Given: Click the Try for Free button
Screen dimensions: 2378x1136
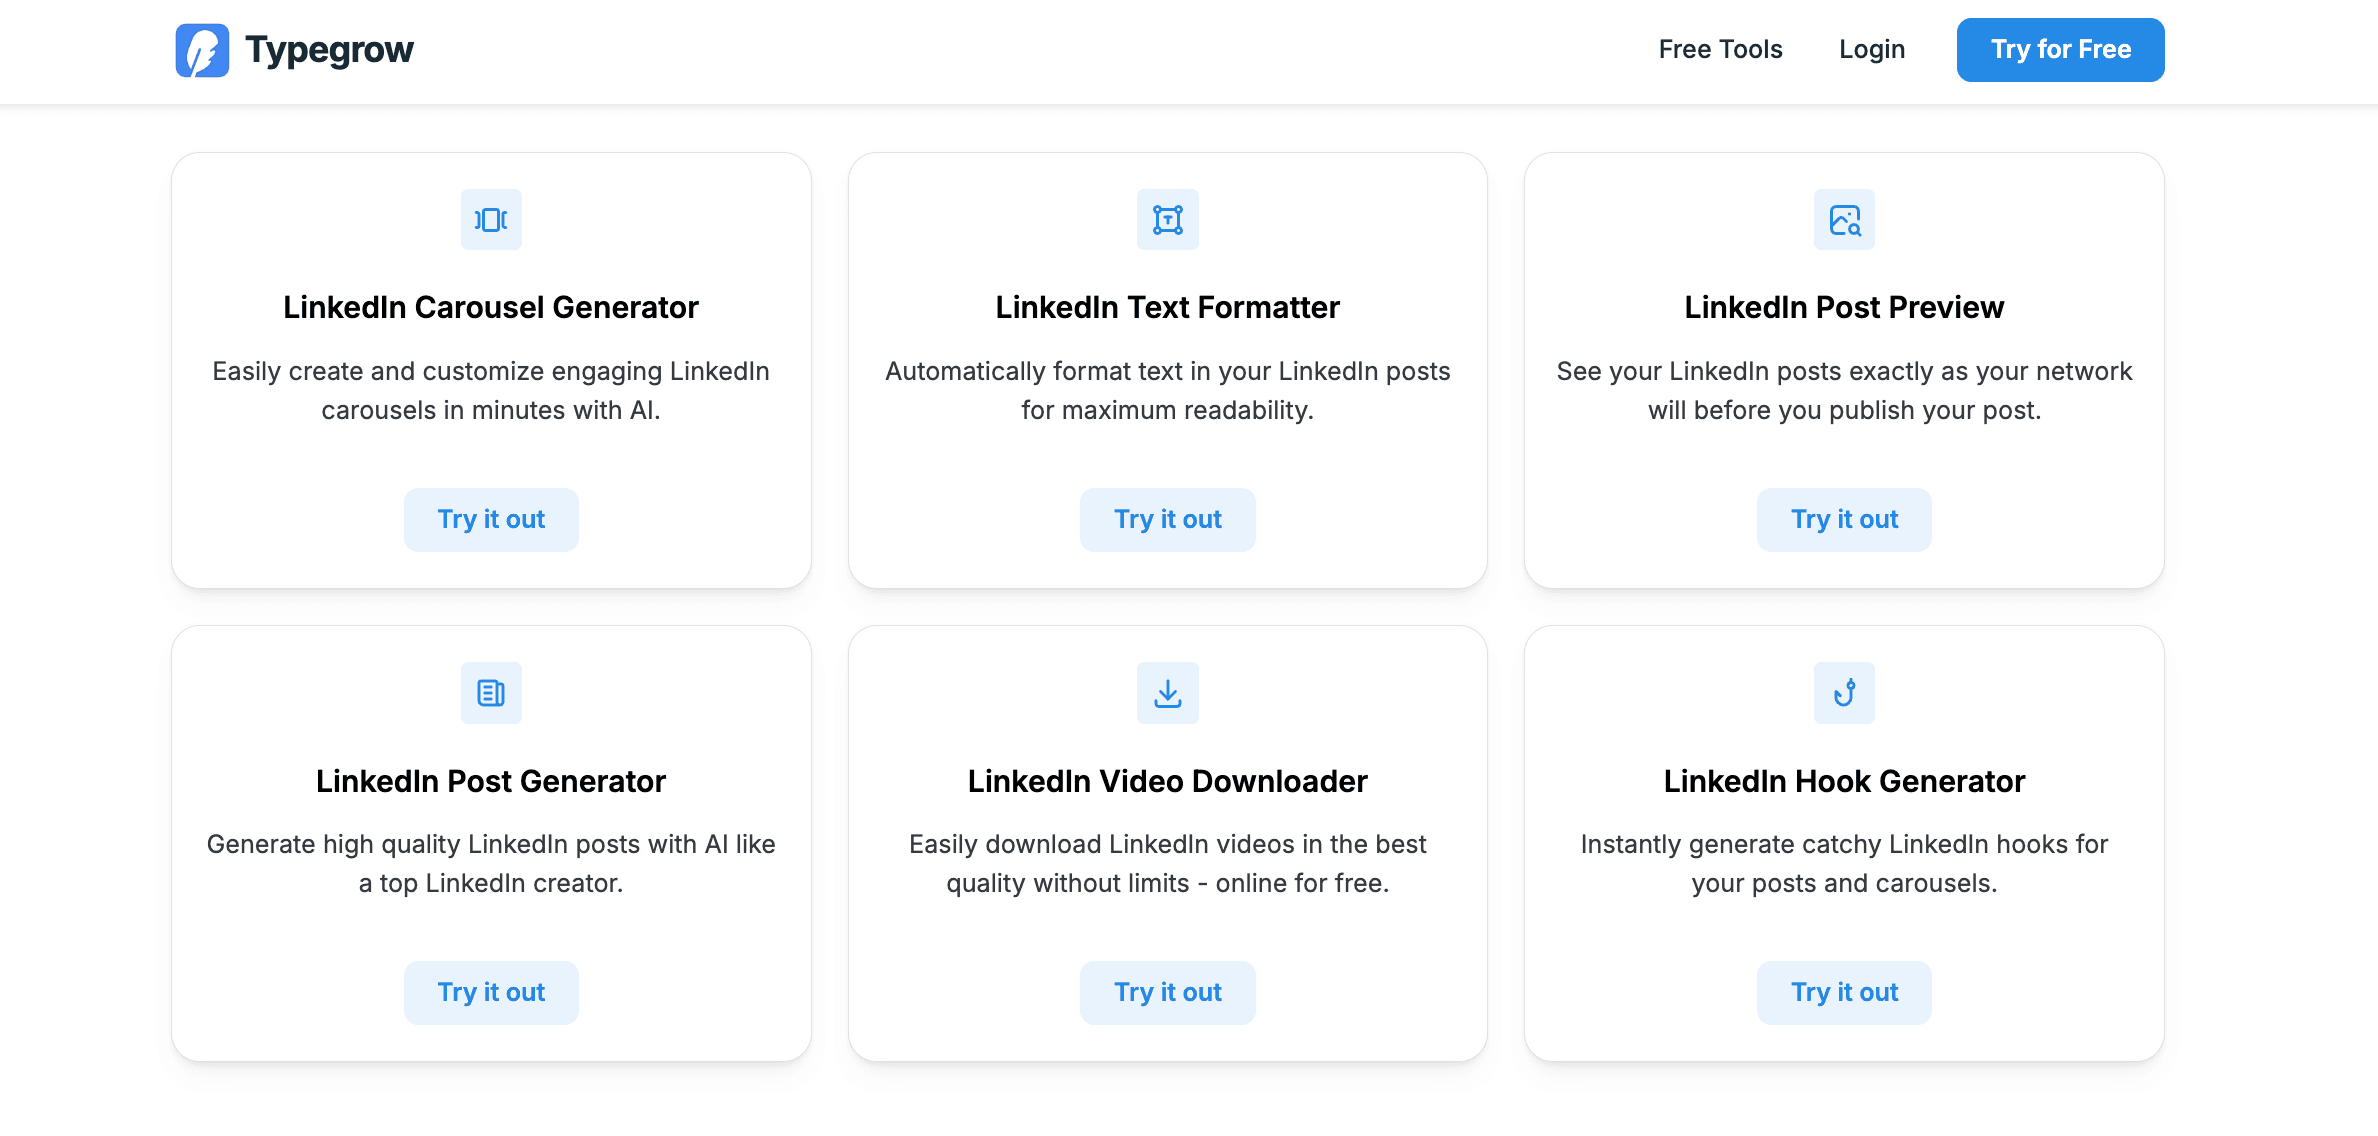Looking at the screenshot, I should (x=2061, y=50).
